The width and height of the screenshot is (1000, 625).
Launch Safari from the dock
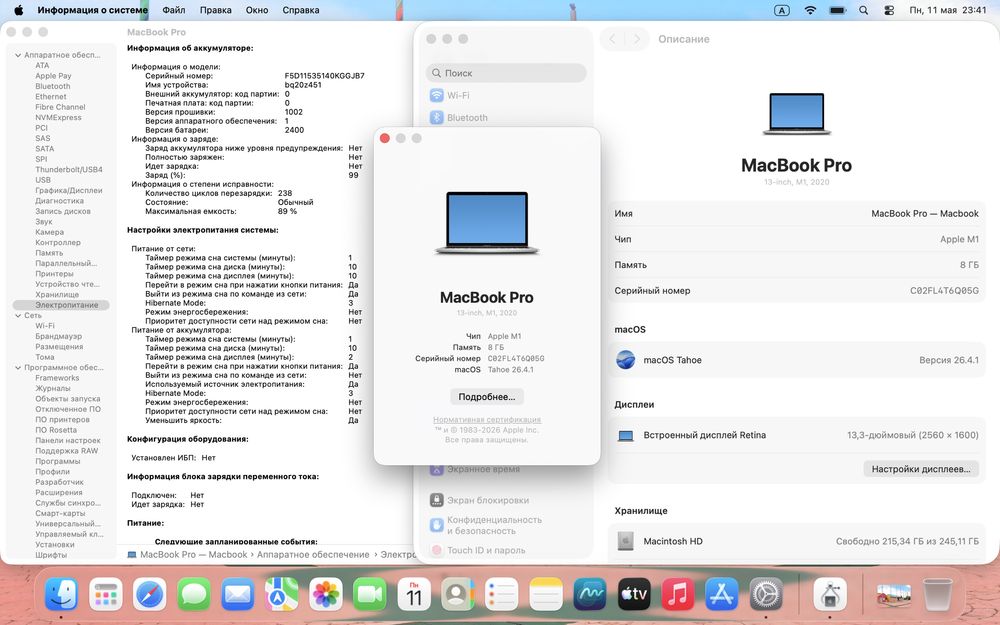coord(149,594)
